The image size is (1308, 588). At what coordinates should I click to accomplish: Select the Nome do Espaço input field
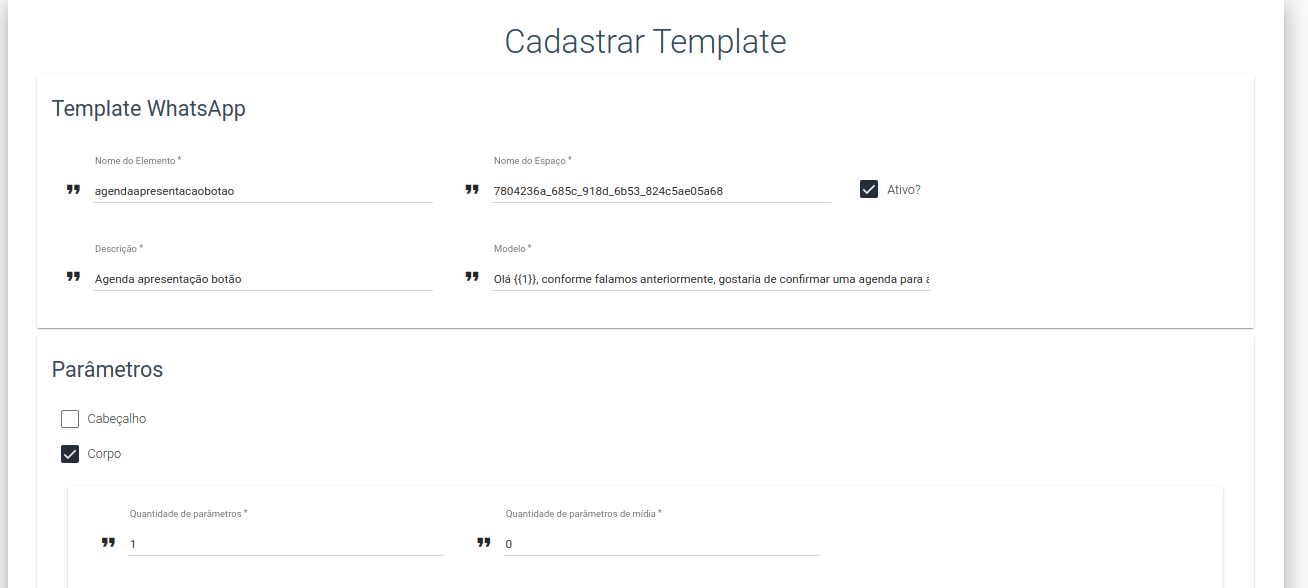coord(661,190)
